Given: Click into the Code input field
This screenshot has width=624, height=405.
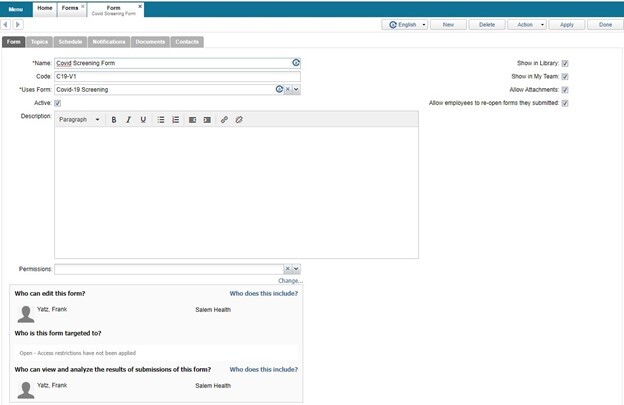Looking at the screenshot, I should [177, 76].
